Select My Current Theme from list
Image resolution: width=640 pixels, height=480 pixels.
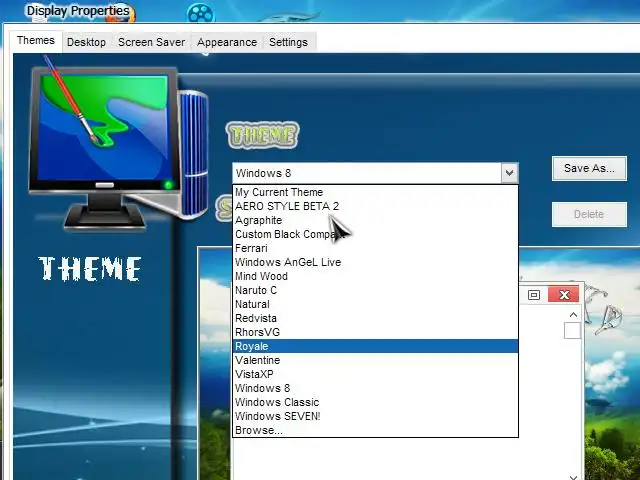pos(375,192)
